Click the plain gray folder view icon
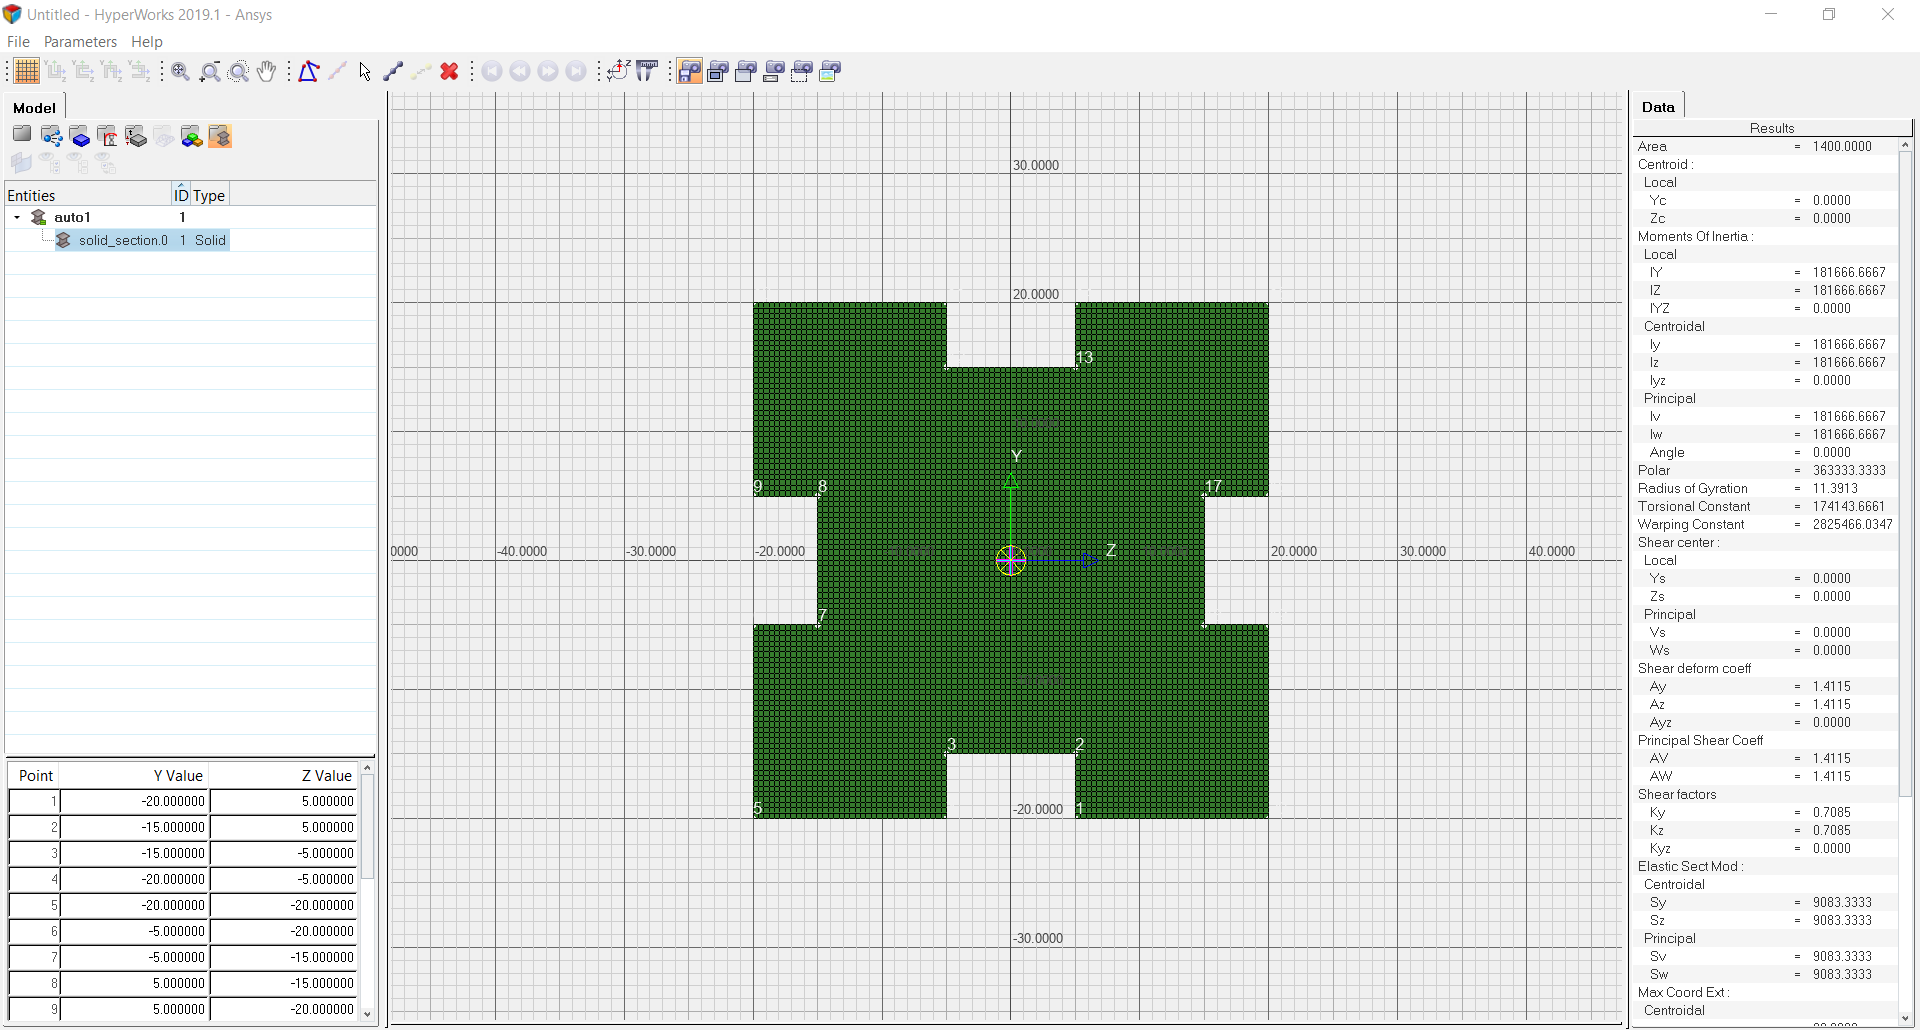This screenshot has height=1030, width=1920. click(22, 135)
